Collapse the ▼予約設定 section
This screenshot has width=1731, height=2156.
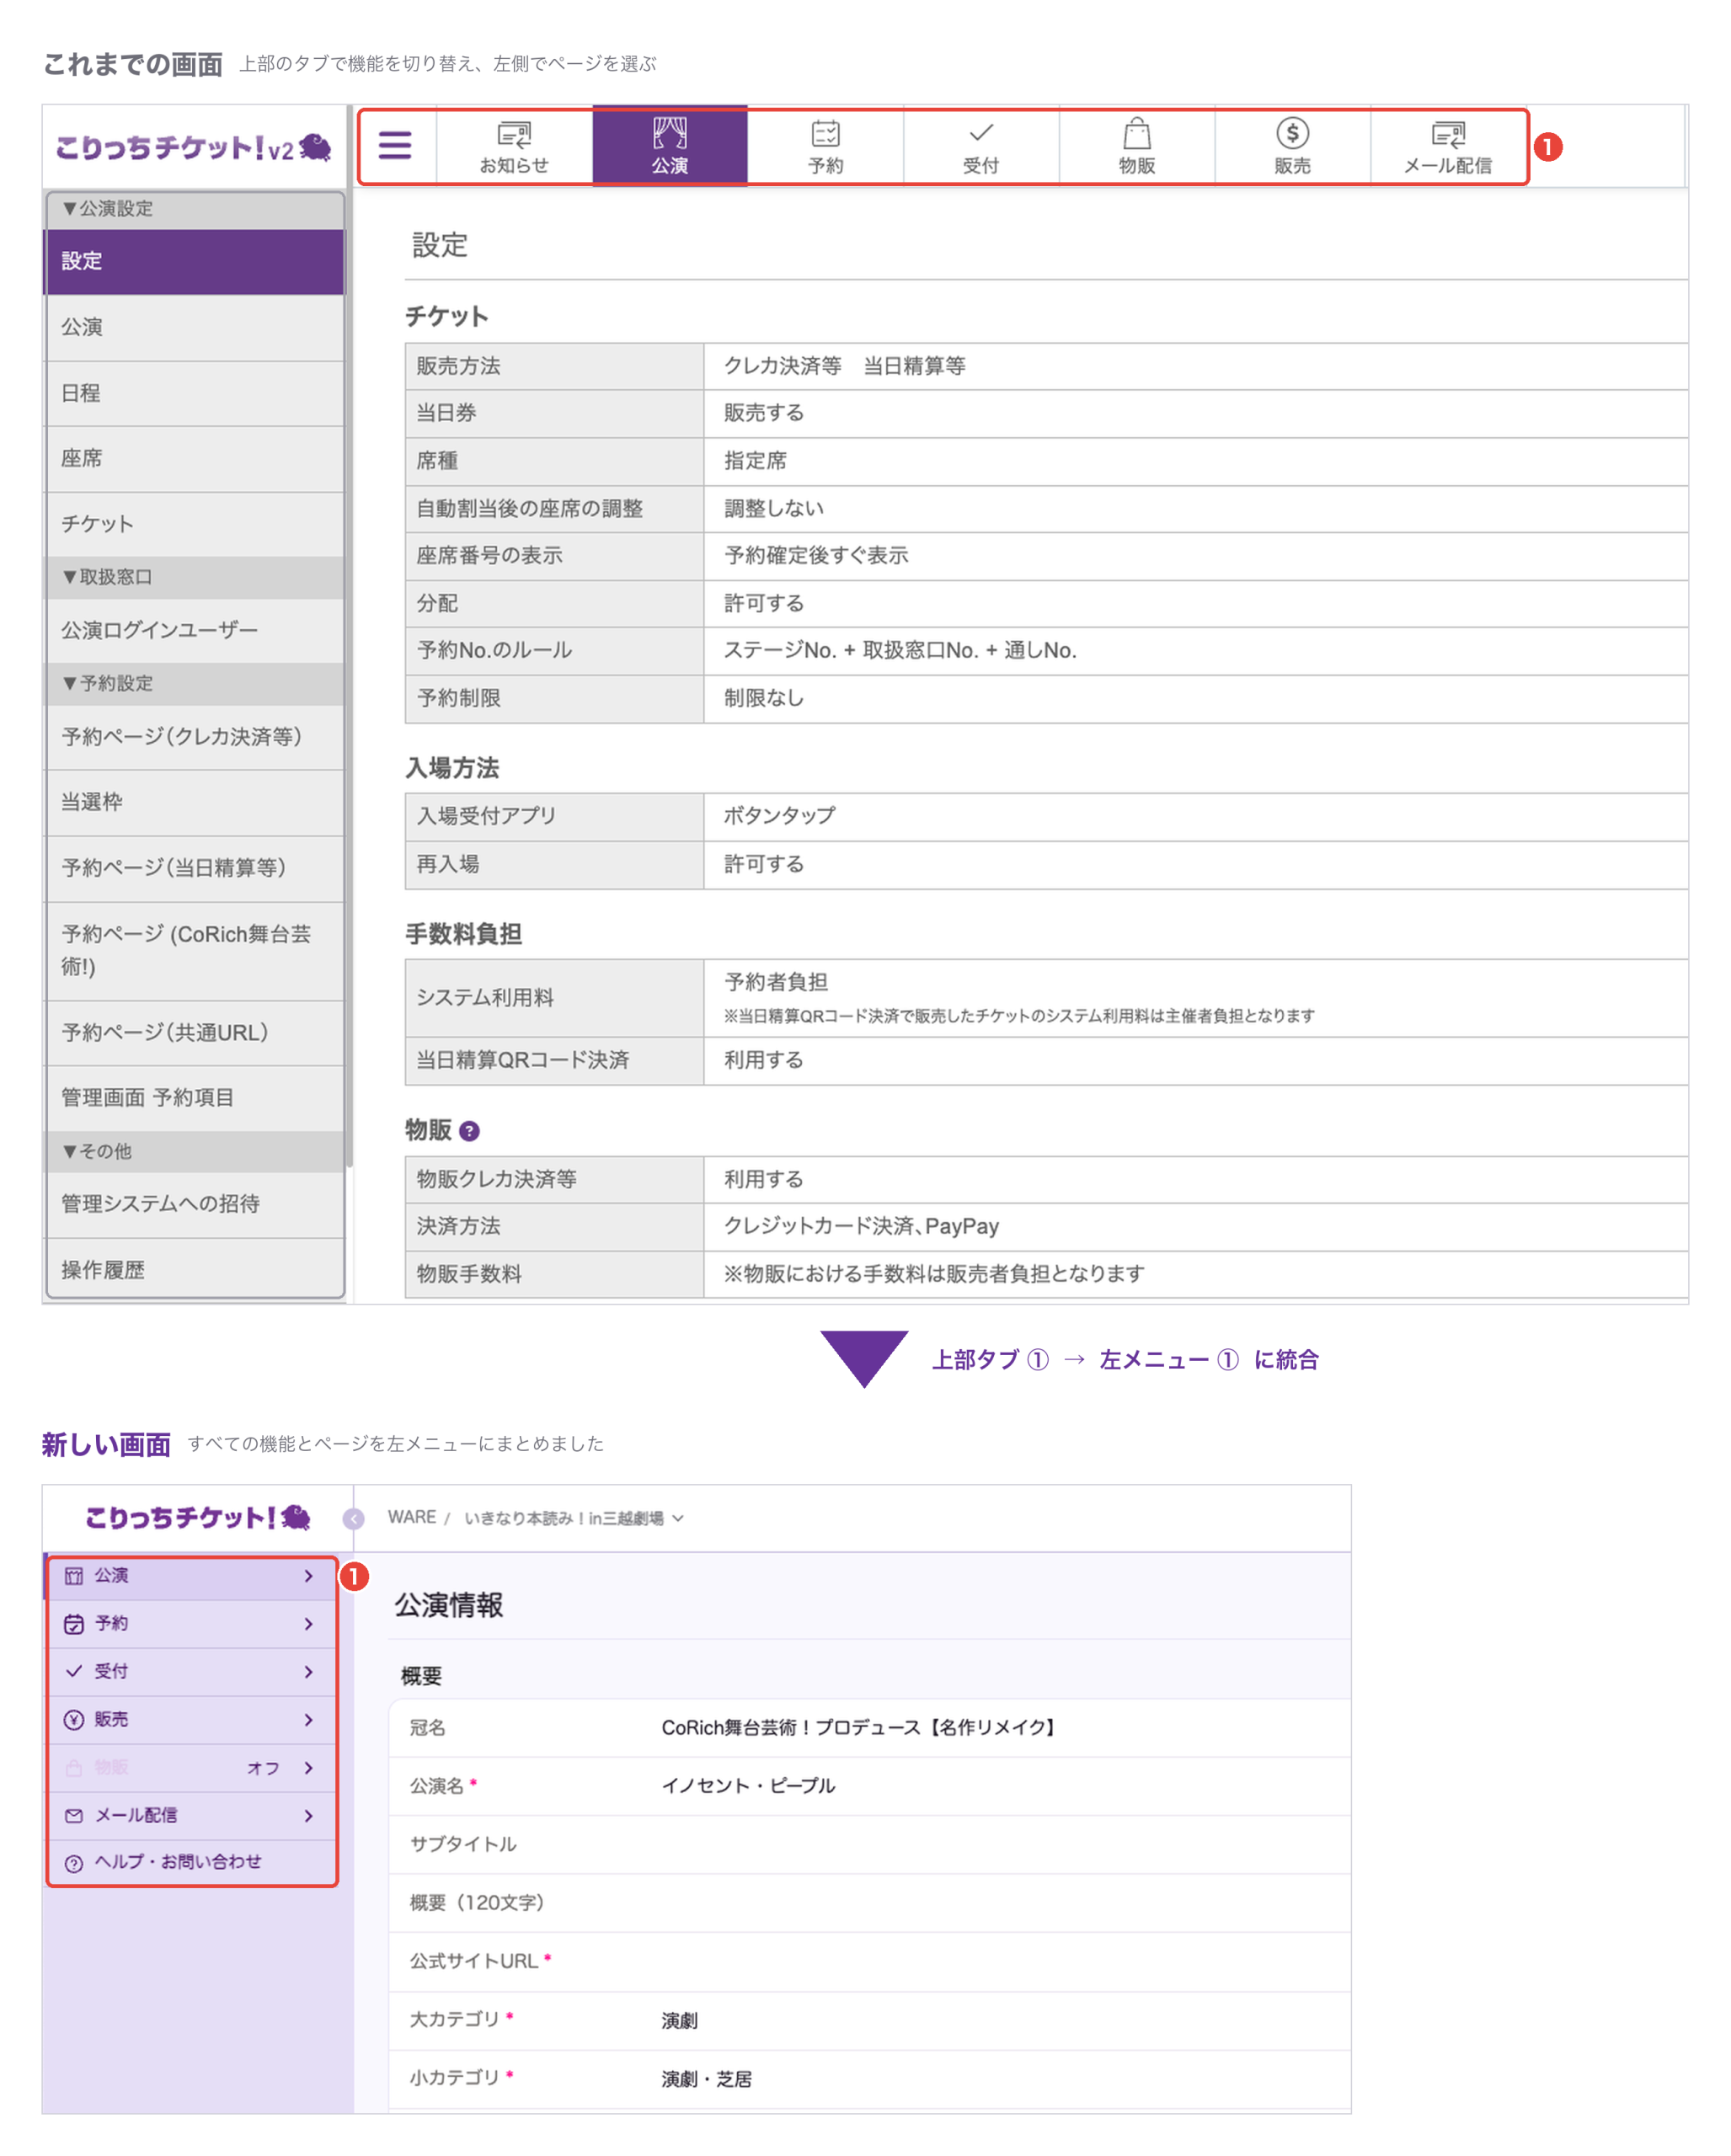[x=195, y=683]
